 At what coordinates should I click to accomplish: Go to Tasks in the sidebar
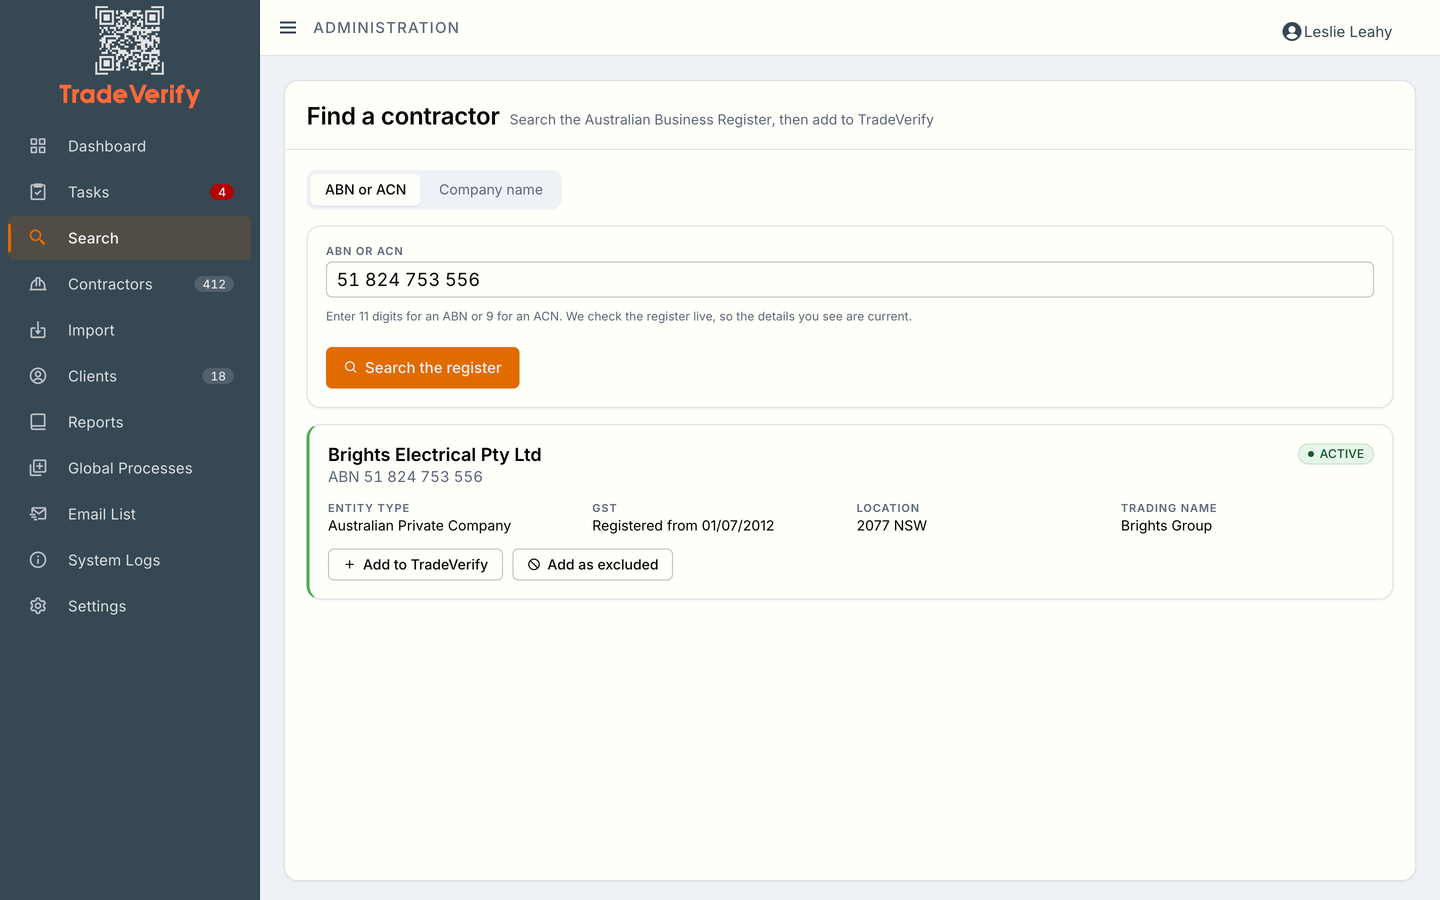[130, 192]
